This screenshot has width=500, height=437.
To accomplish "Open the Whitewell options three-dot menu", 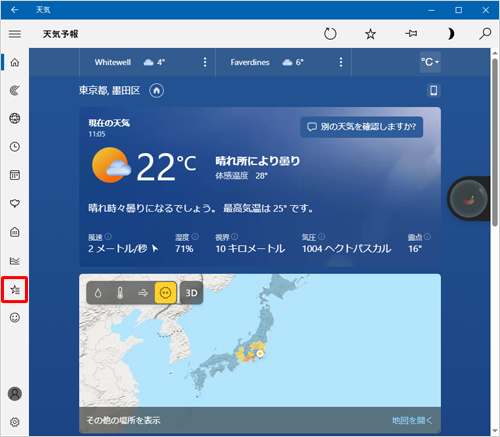I will coord(205,62).
